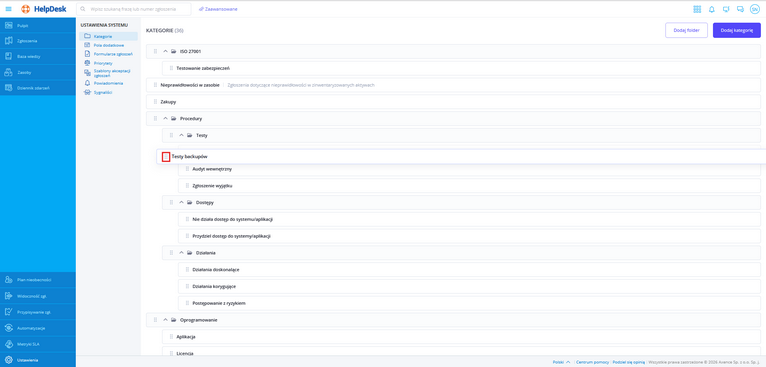This screenshot has height=367, width=766.
Task: Open Metryki SLA in the sidebar
Action: (x=38, y=344)
